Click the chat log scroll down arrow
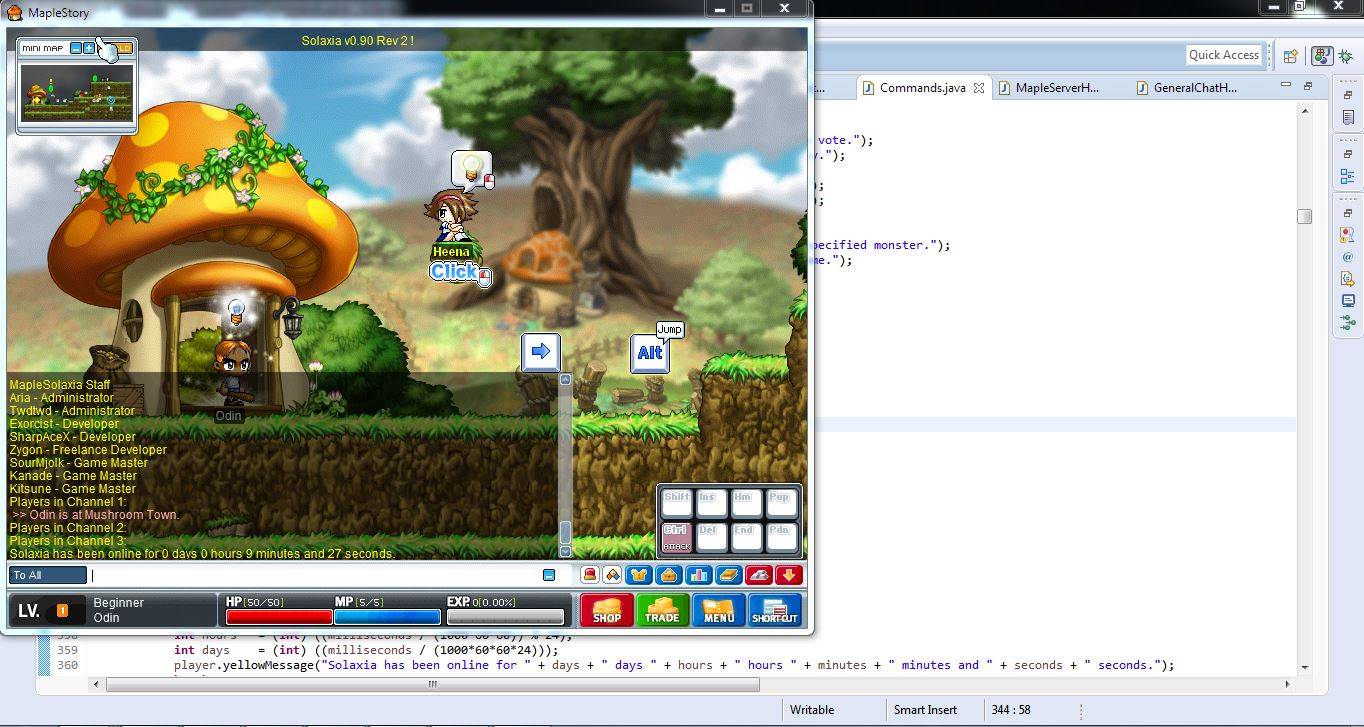The width and height of the screenshot is (1364, 727). [565, 551]
